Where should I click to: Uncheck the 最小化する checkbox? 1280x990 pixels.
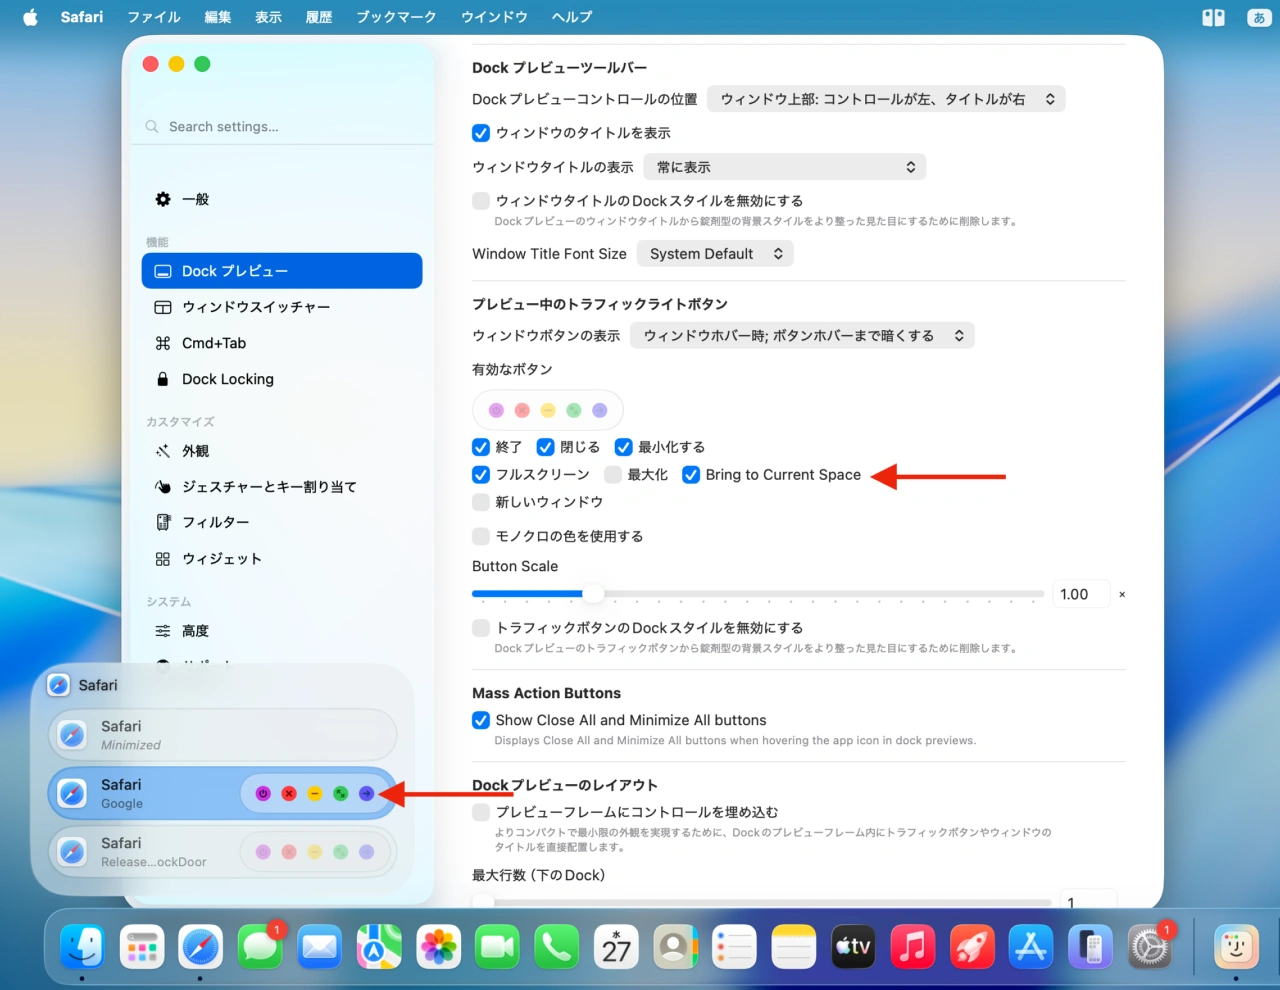pos(623,447)
